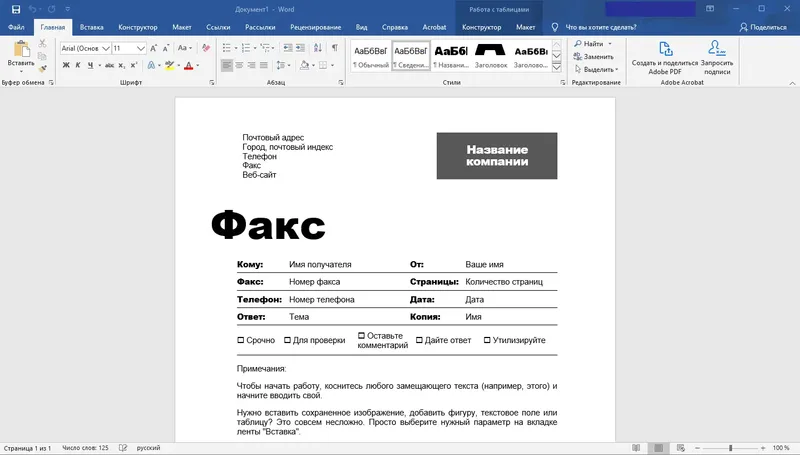The image size is (800, 455).
Task: Click the zoom slider in status bar
Action: point(730,448)
